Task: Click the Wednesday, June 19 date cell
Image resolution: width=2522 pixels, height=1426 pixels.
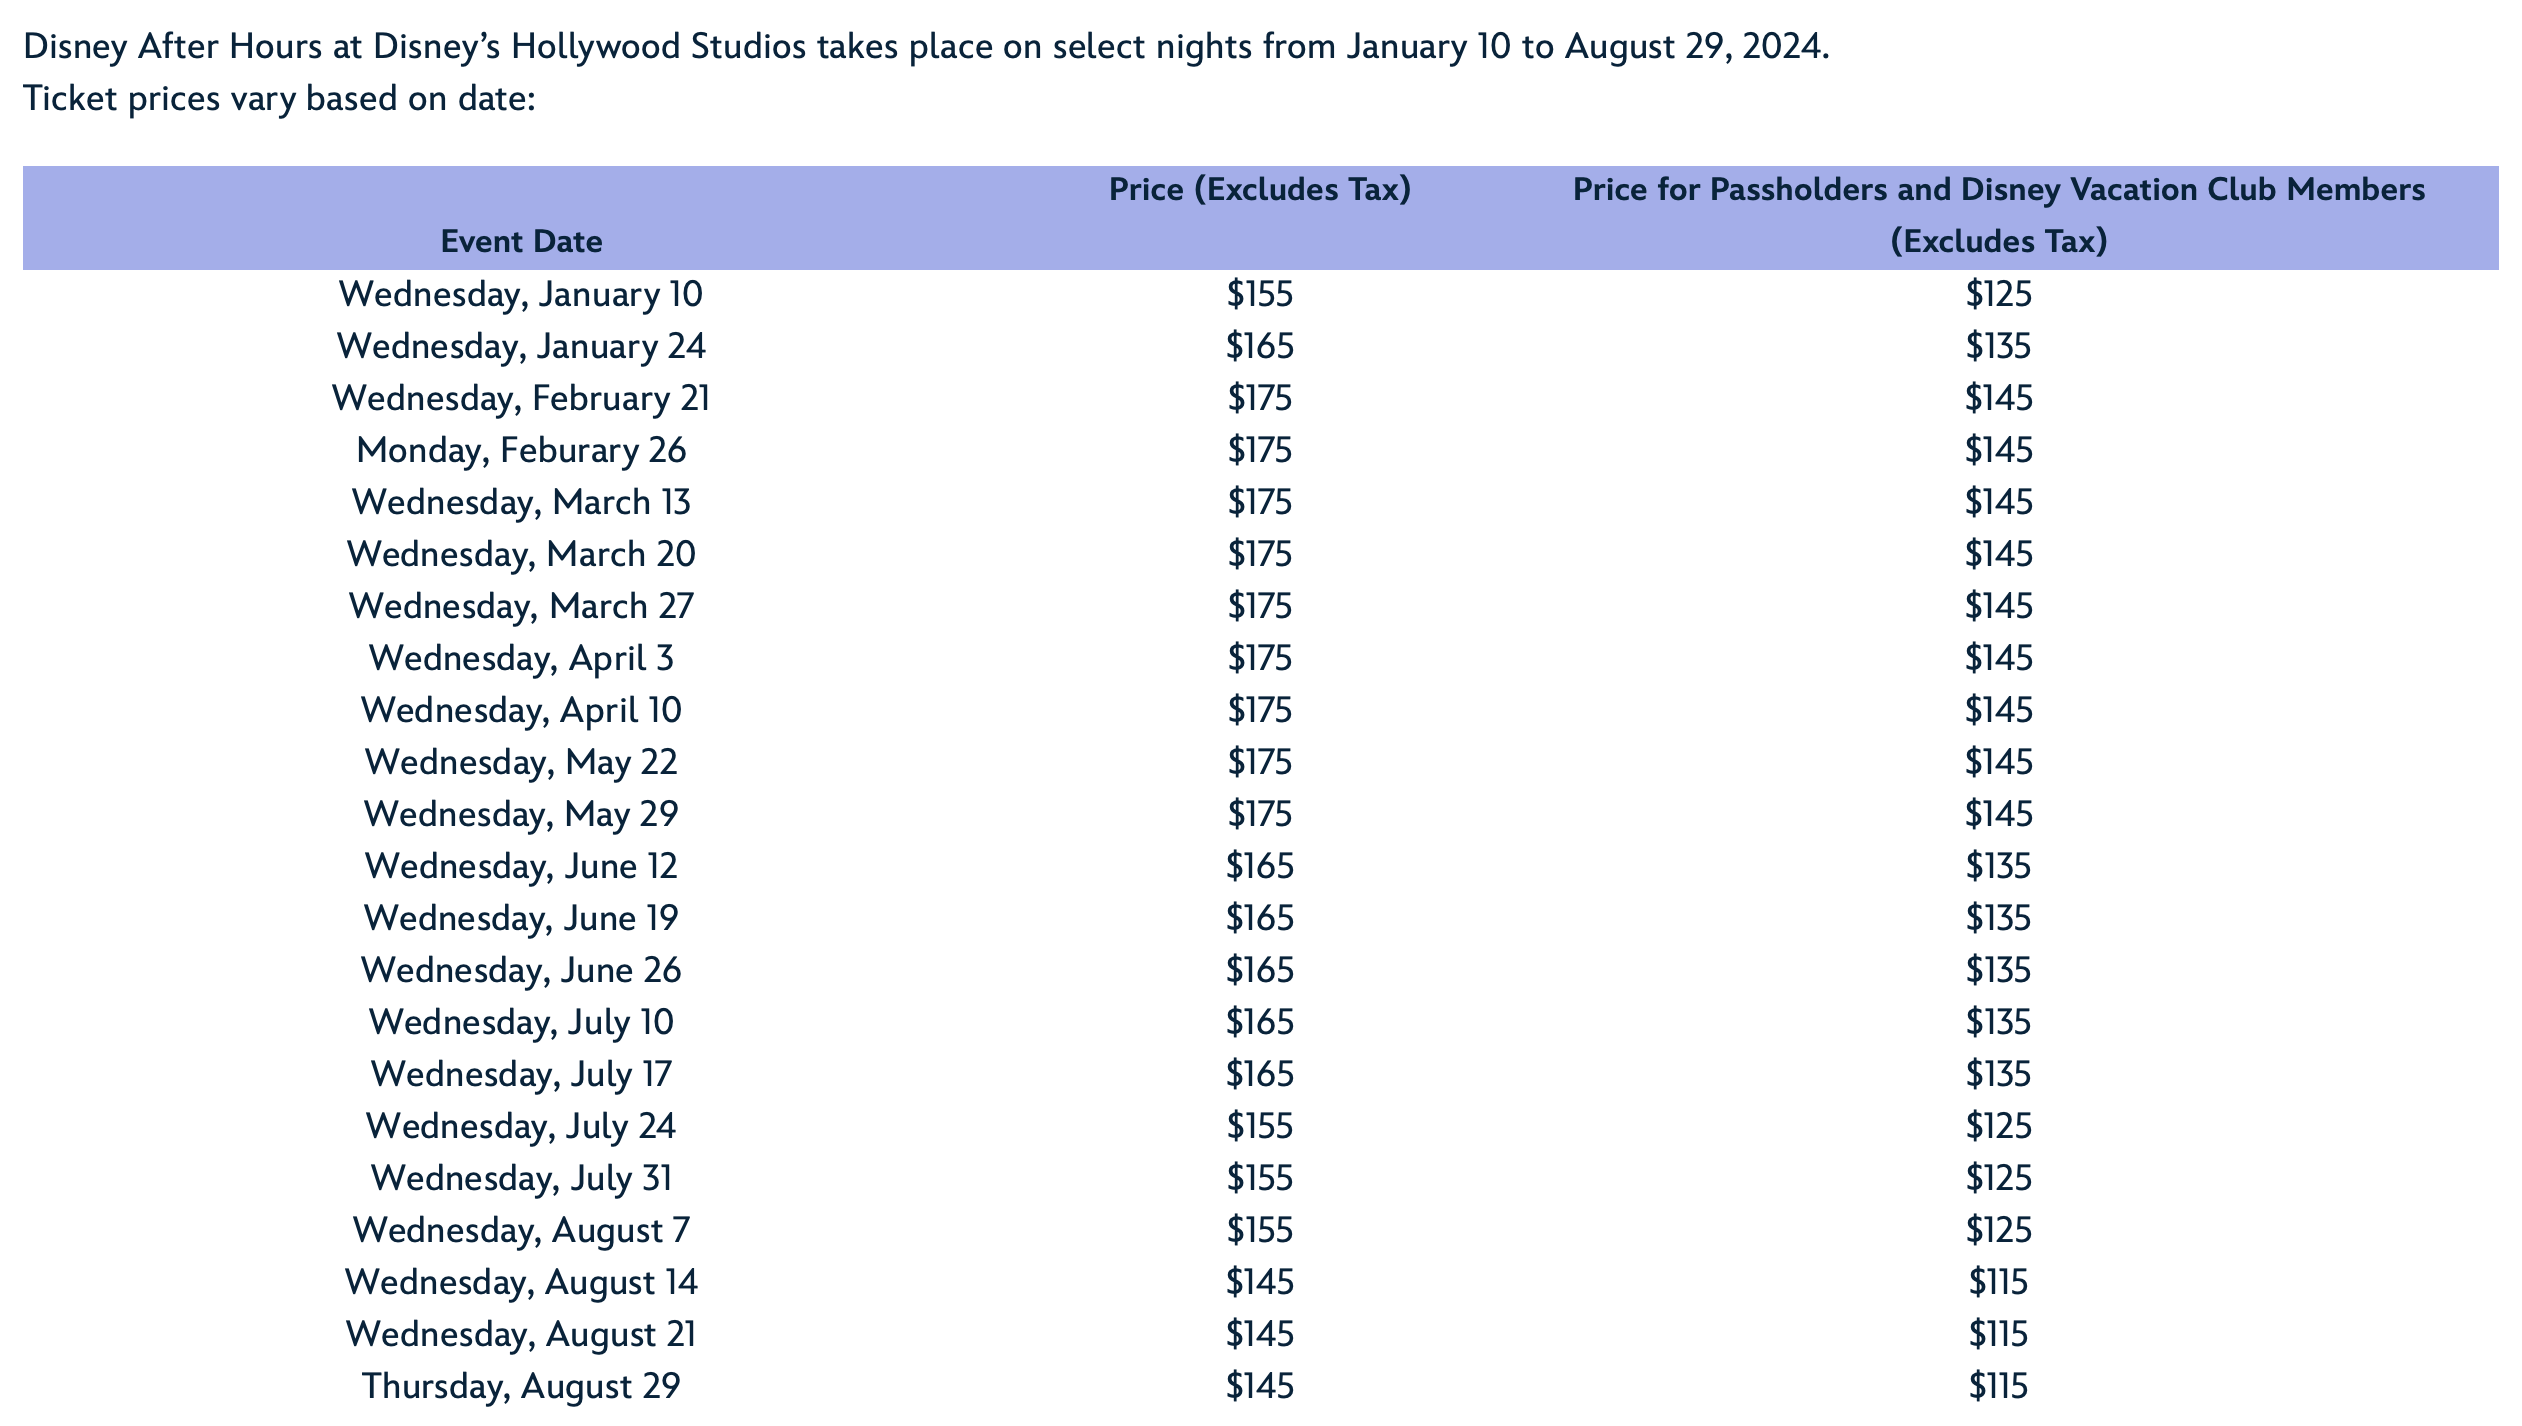Action: (521, 918)
